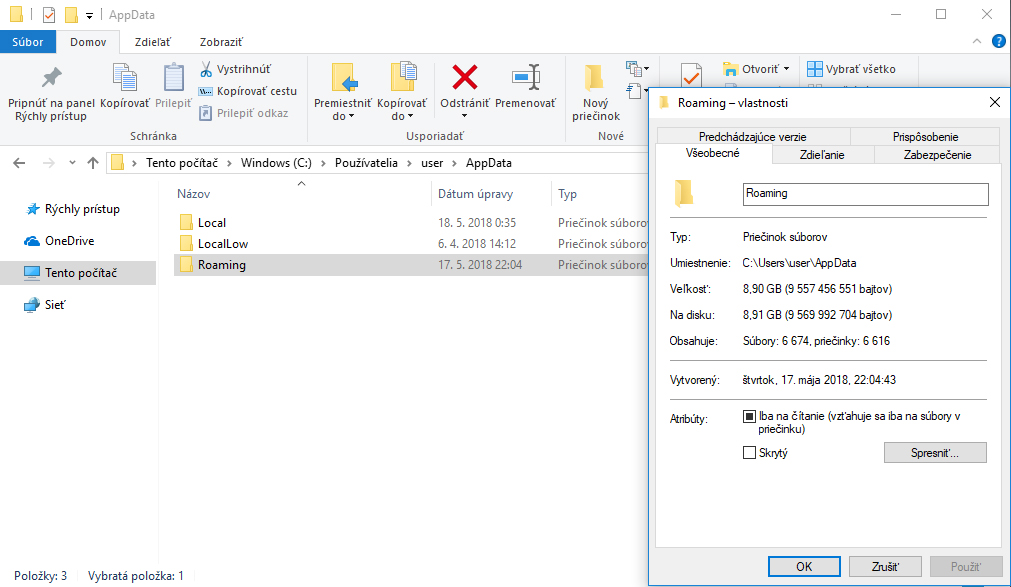The width and height of the screenshot is (1011, 587).
Task: Open the quick access toolbar customize dropdown
Action: (x=89, y=15)
